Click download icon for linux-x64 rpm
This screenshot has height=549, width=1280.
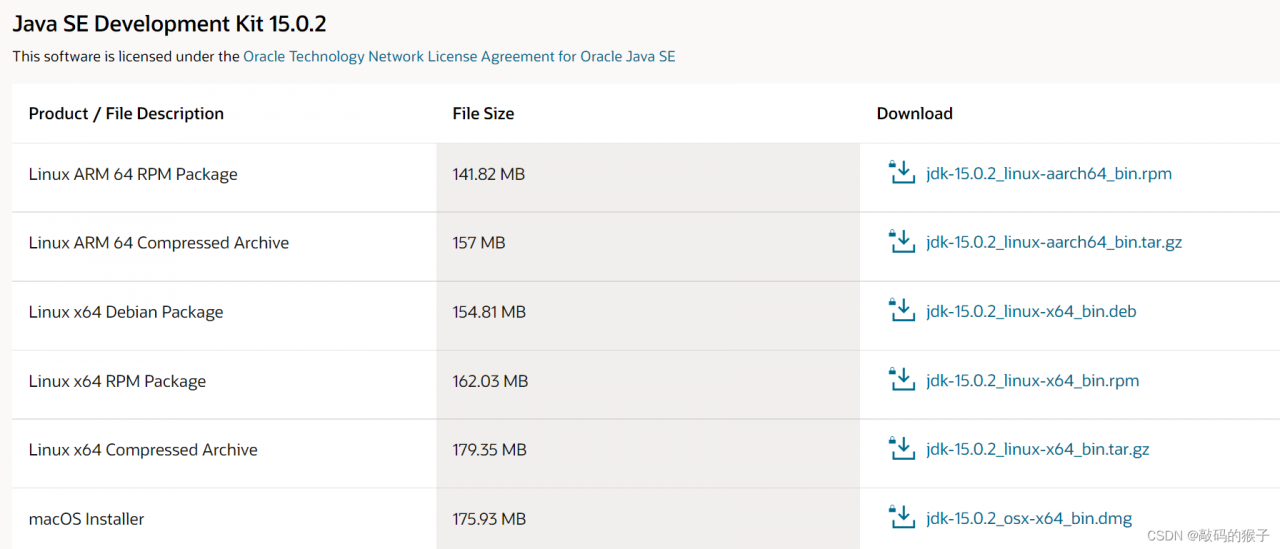(902, 380)
